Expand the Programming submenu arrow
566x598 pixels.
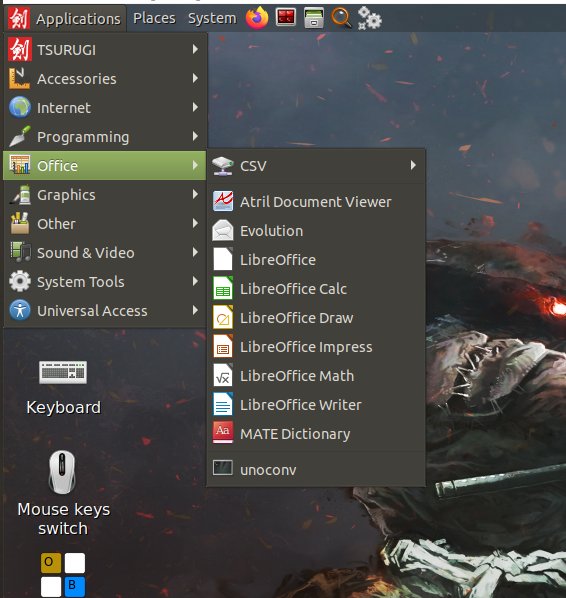pyautogui.click(x=195, y=136)
